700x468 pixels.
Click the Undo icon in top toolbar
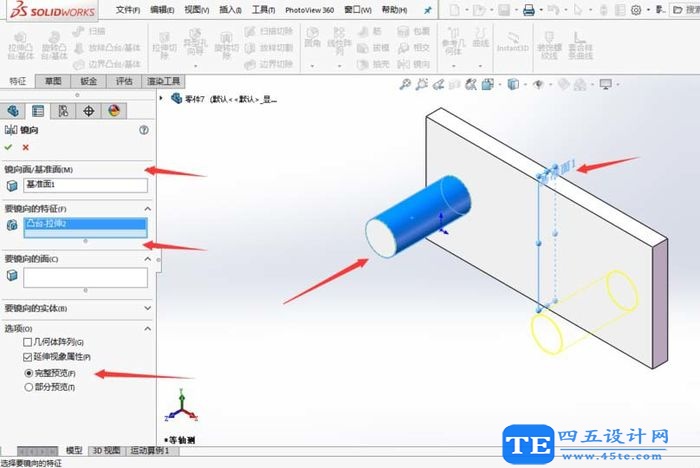[553, 10]
